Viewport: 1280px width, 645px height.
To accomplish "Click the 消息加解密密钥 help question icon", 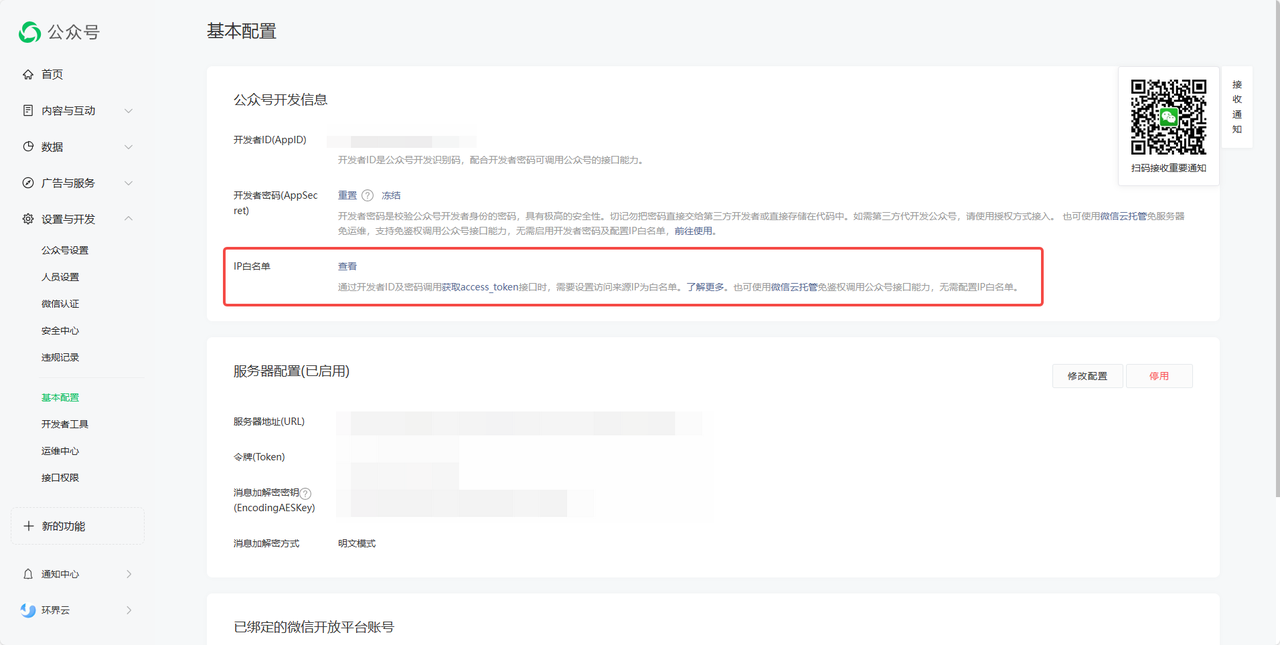I will (x=306, y=493).
